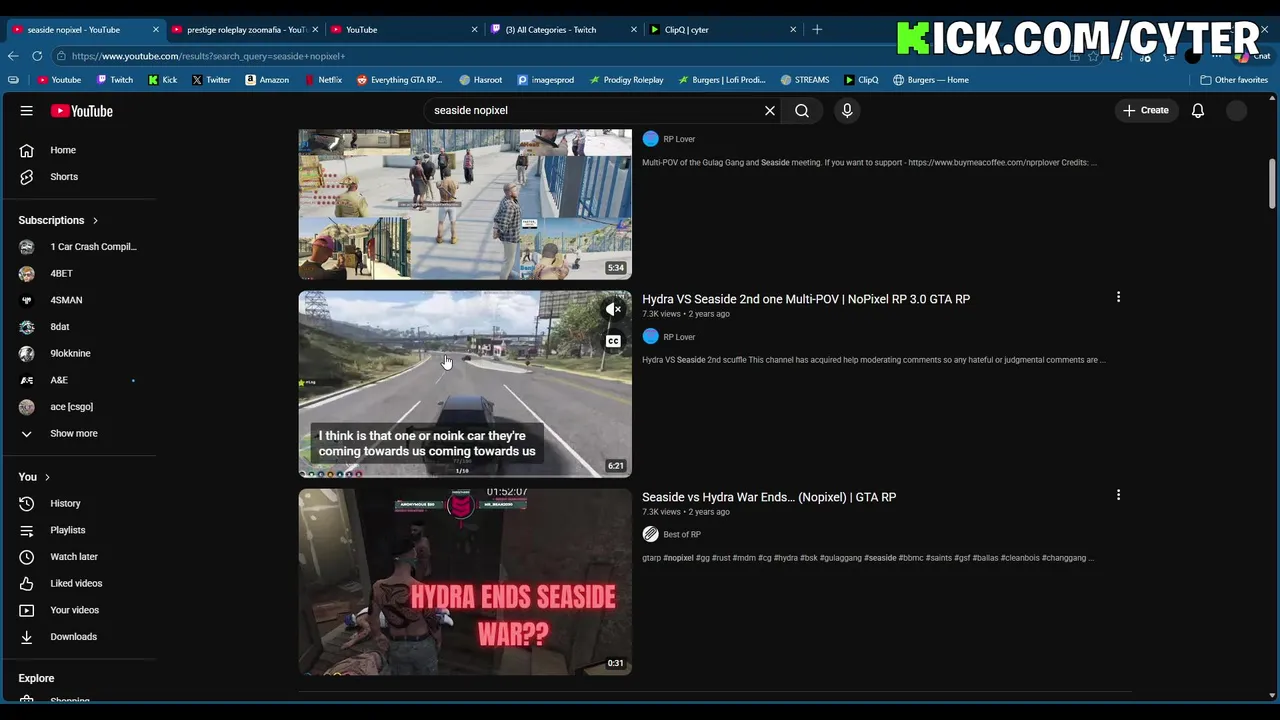The image size is (1280, 720).
Task: Open a new browser tab with plus icon
Action: tap(817, 29)
